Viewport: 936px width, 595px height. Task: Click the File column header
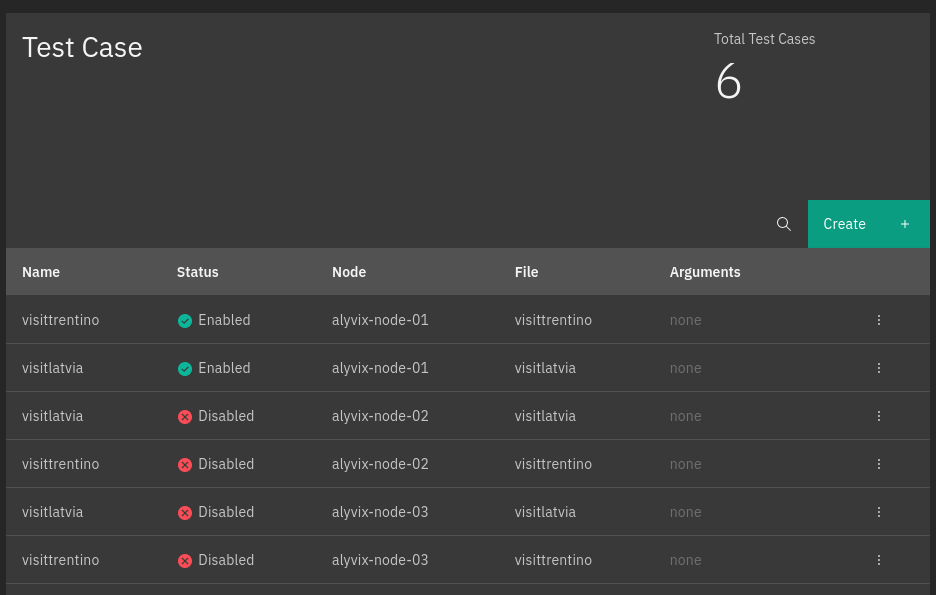pyautogui.click(x=526, y=272)
